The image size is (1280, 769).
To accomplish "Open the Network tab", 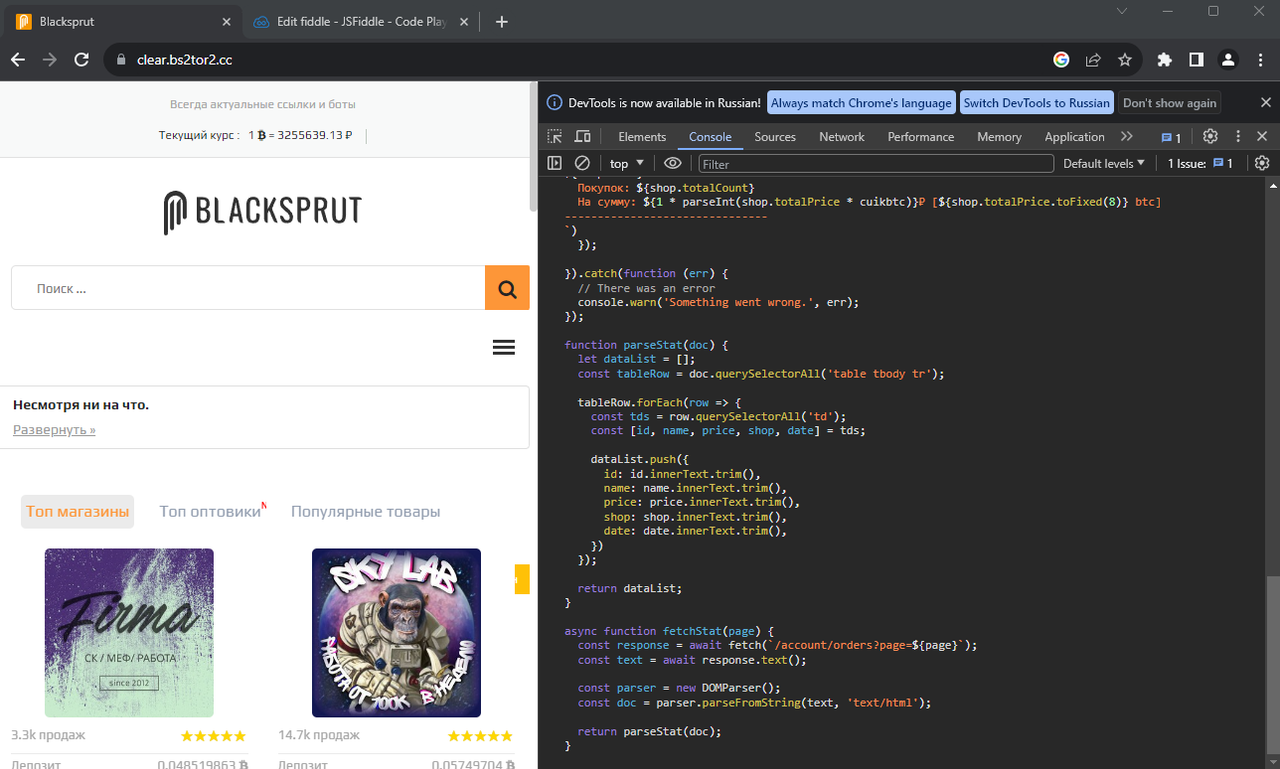I will click(x=842, y=137).
